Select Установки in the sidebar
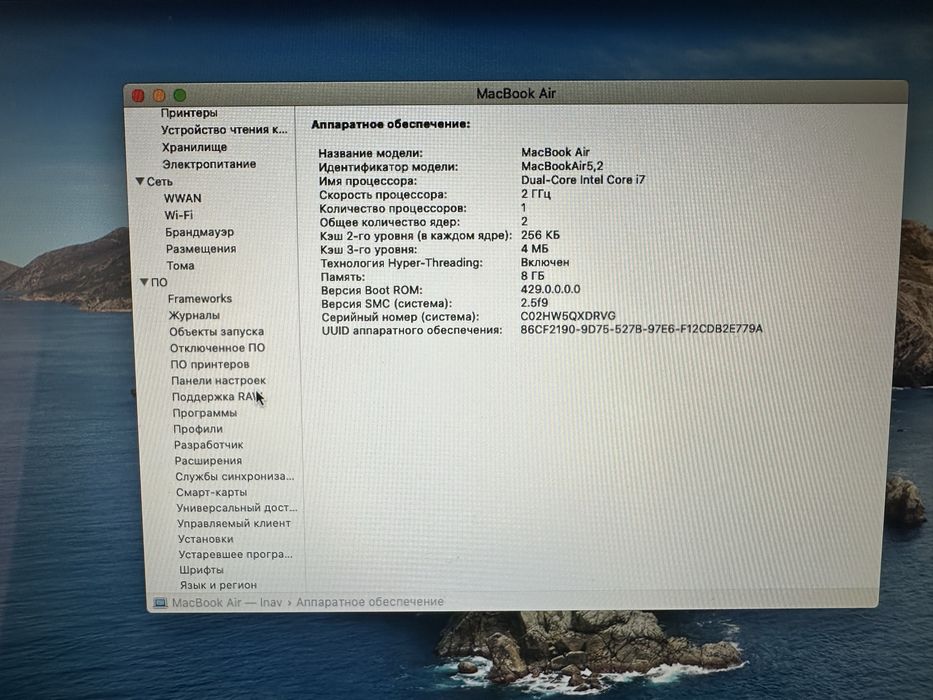This screenshot has height=700, width=933. click(205, 539)
